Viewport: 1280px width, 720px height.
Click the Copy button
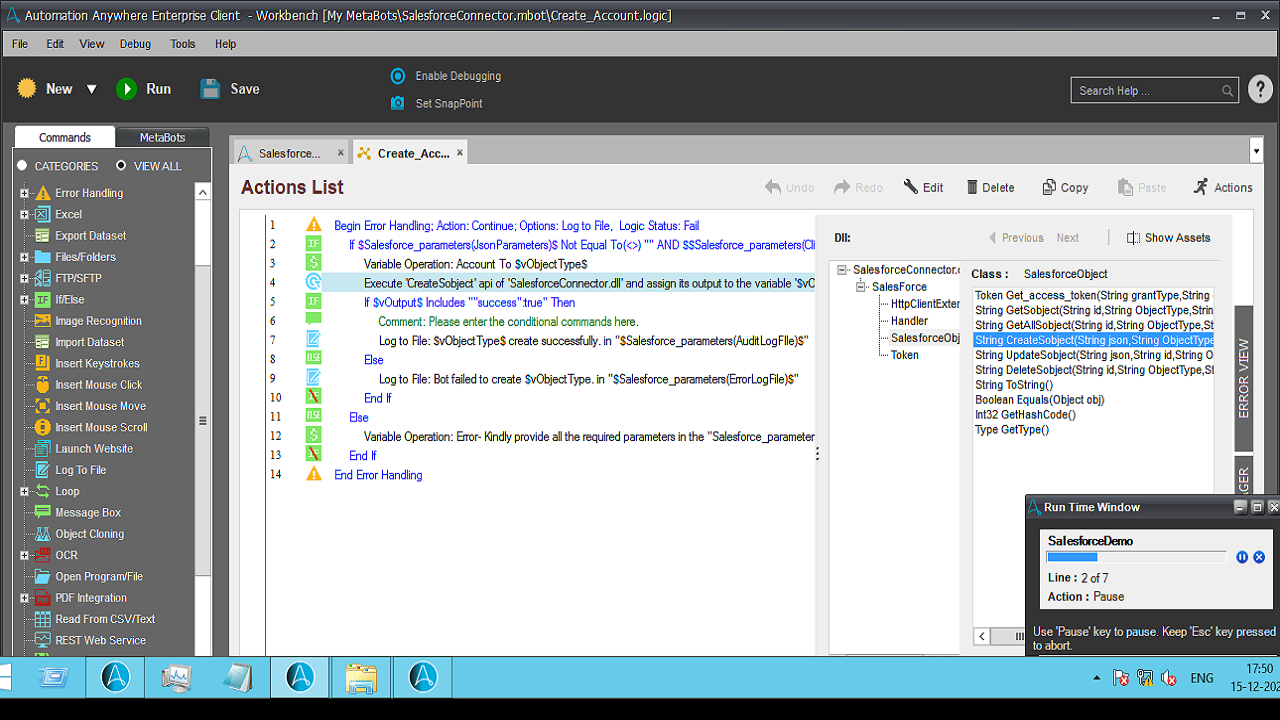pos(1065,187)
